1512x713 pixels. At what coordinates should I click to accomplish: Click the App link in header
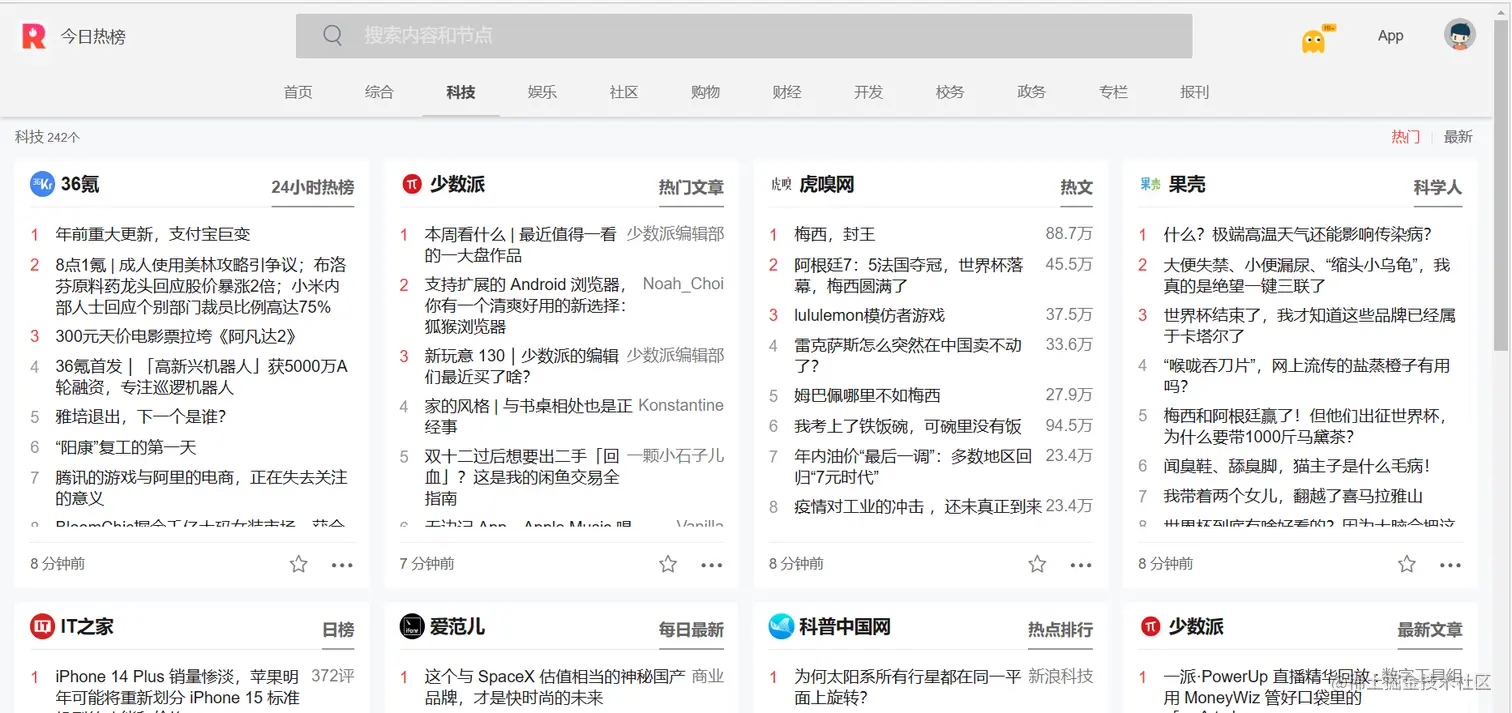[x=1390, y=36]
